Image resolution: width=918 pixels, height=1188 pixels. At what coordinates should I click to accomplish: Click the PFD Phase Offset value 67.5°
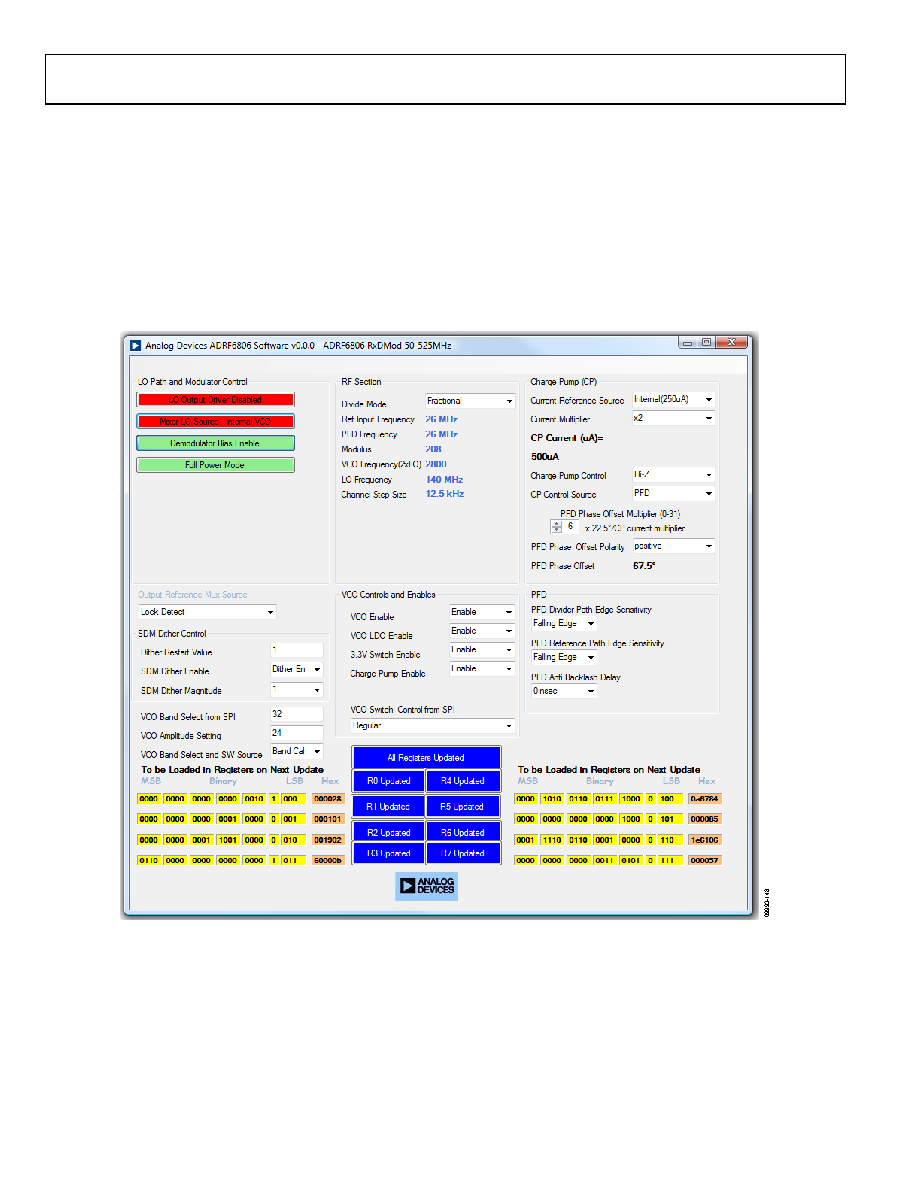[645, 566]
